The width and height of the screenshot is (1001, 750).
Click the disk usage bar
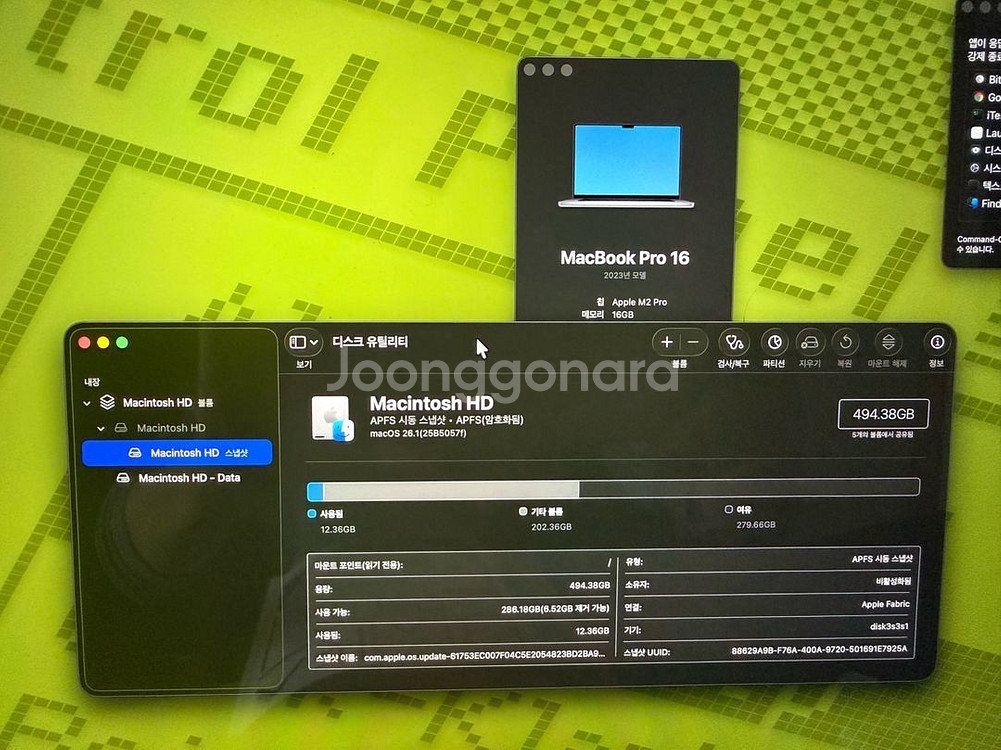coord(613,489)
